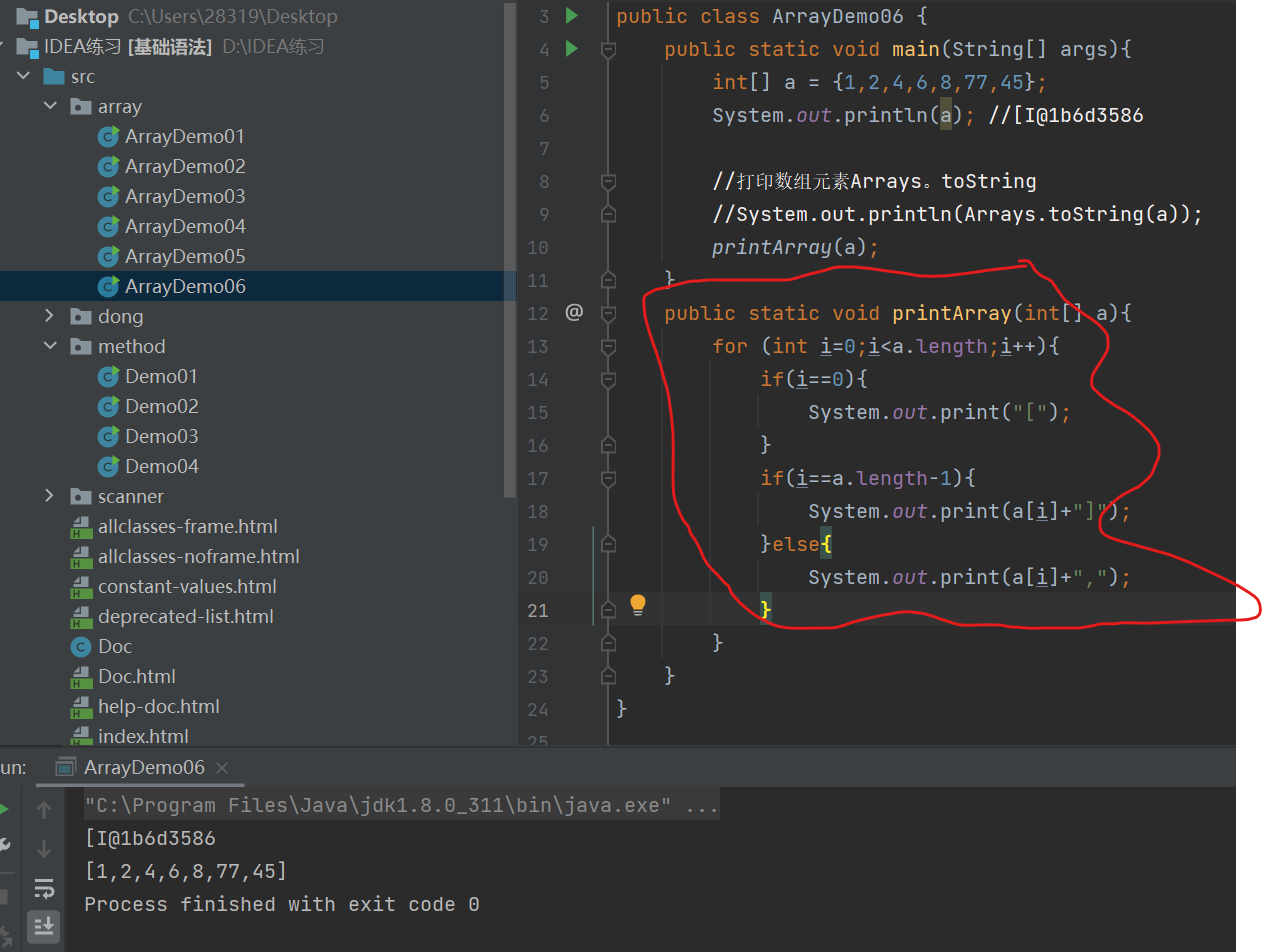
Task: Click line number 7 in the gutter
Action: [543, 148]
